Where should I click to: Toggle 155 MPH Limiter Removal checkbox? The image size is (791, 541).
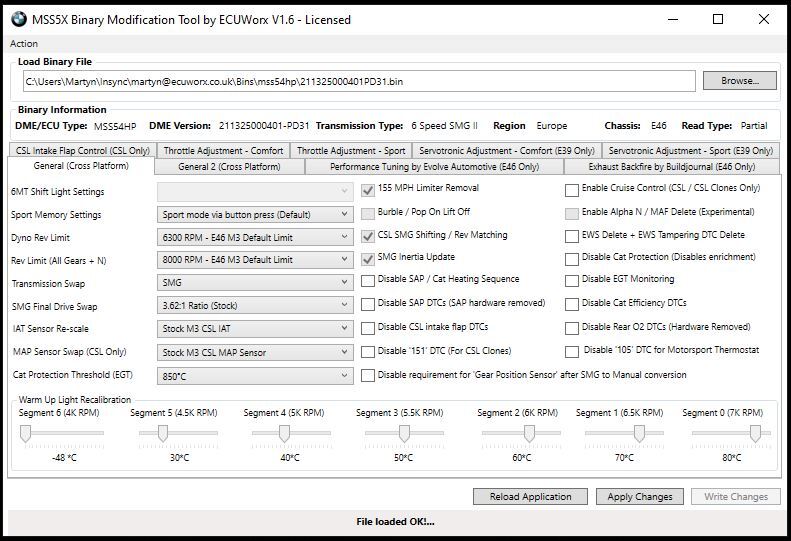click(368, 190)
